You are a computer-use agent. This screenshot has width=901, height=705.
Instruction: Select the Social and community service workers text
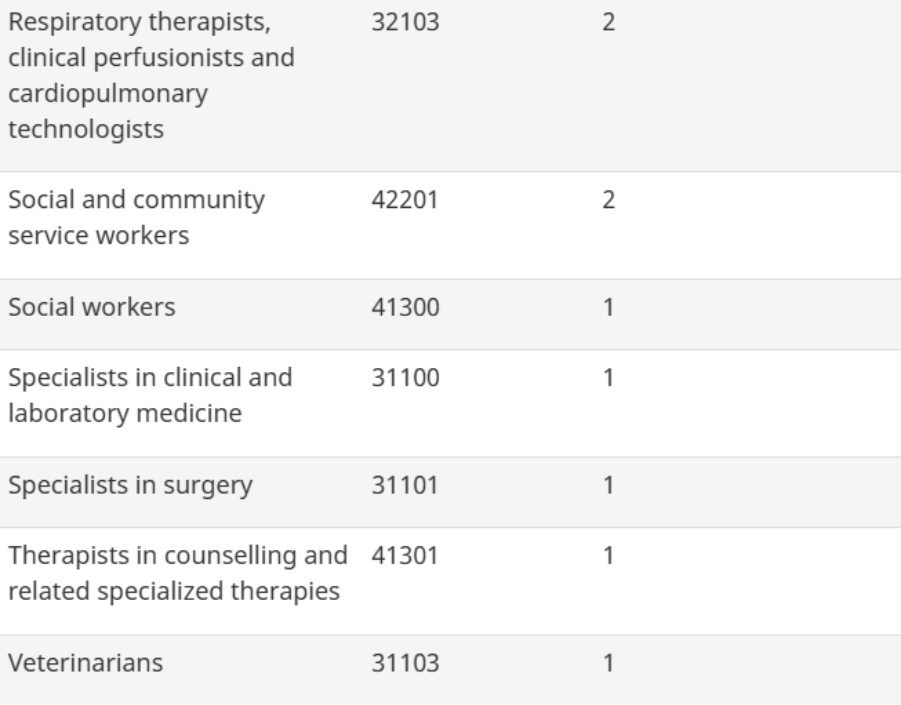click(x=136, y=214)
